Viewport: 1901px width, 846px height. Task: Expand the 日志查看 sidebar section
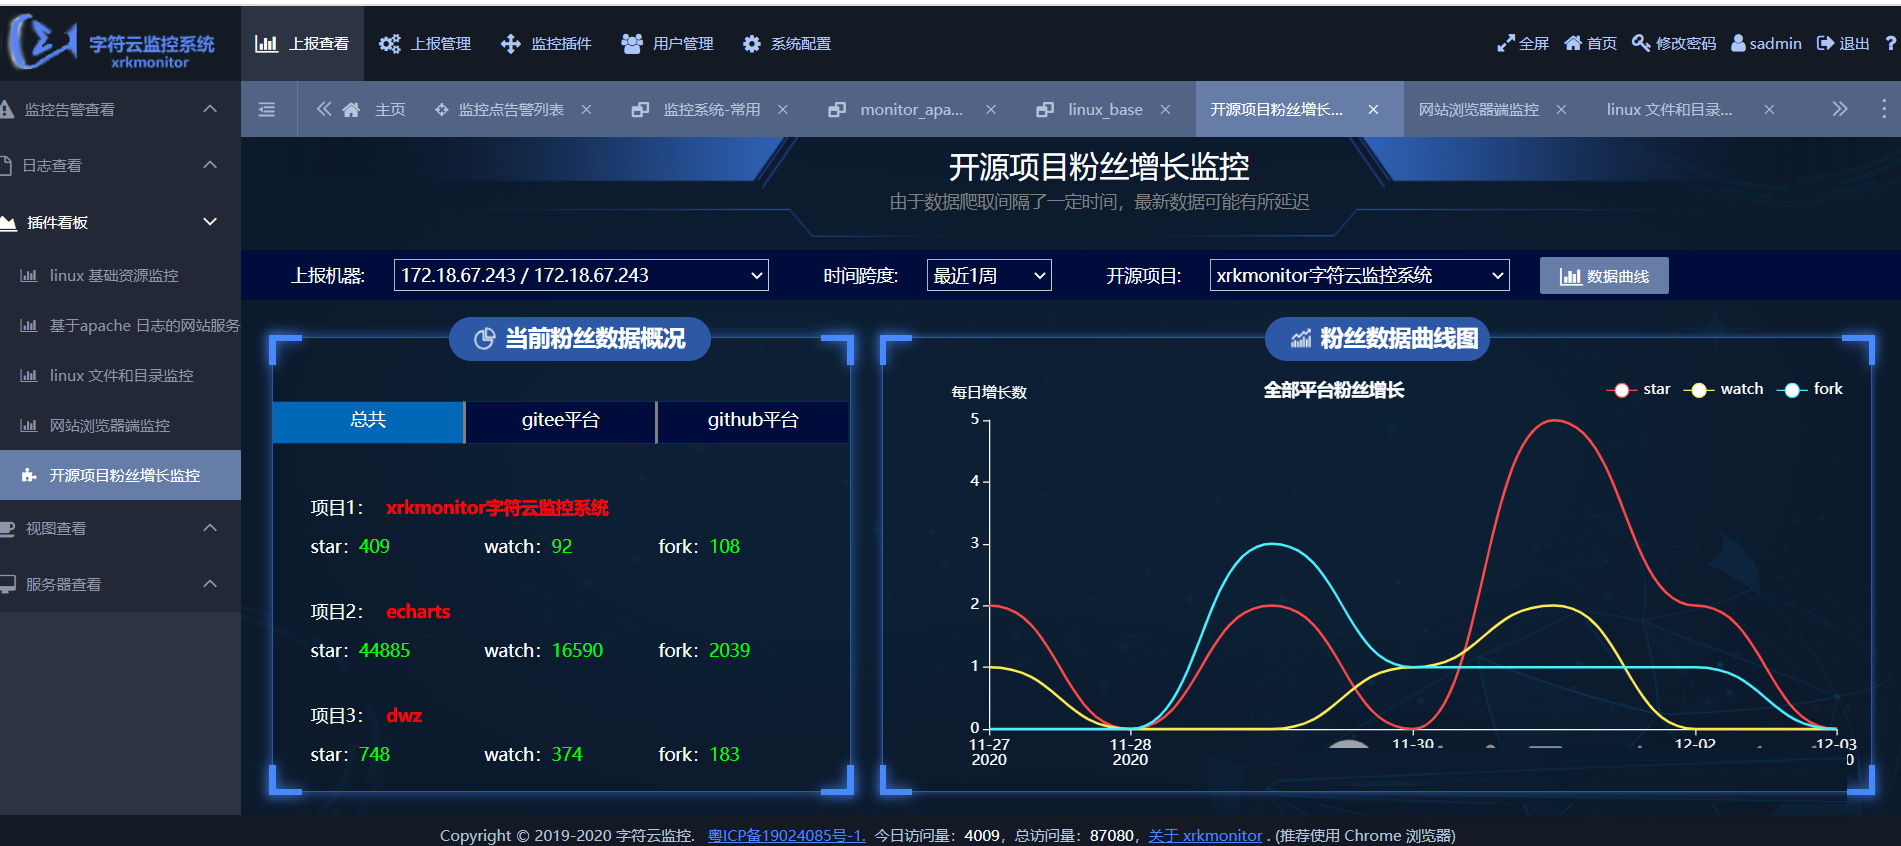120,165
